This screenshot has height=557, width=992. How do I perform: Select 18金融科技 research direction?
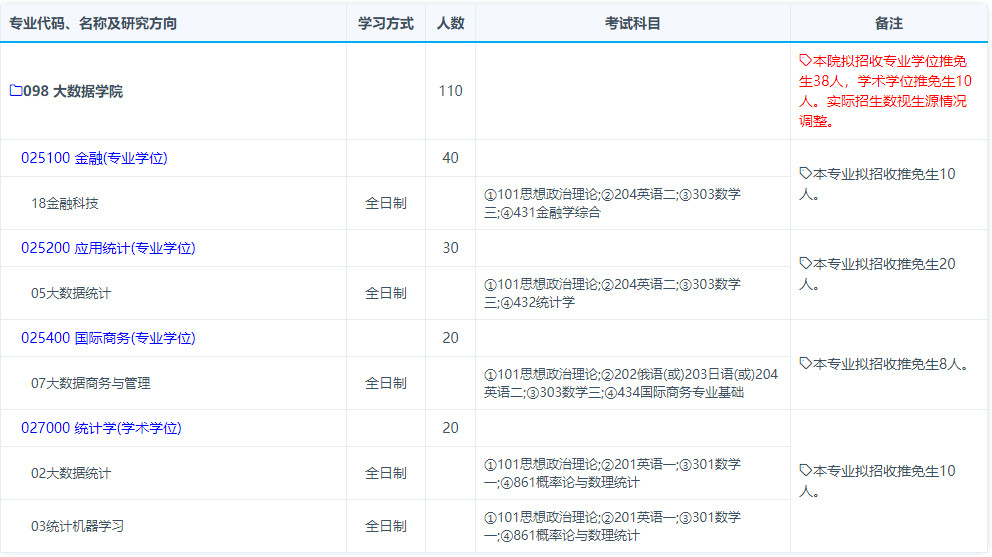[65, 203]
